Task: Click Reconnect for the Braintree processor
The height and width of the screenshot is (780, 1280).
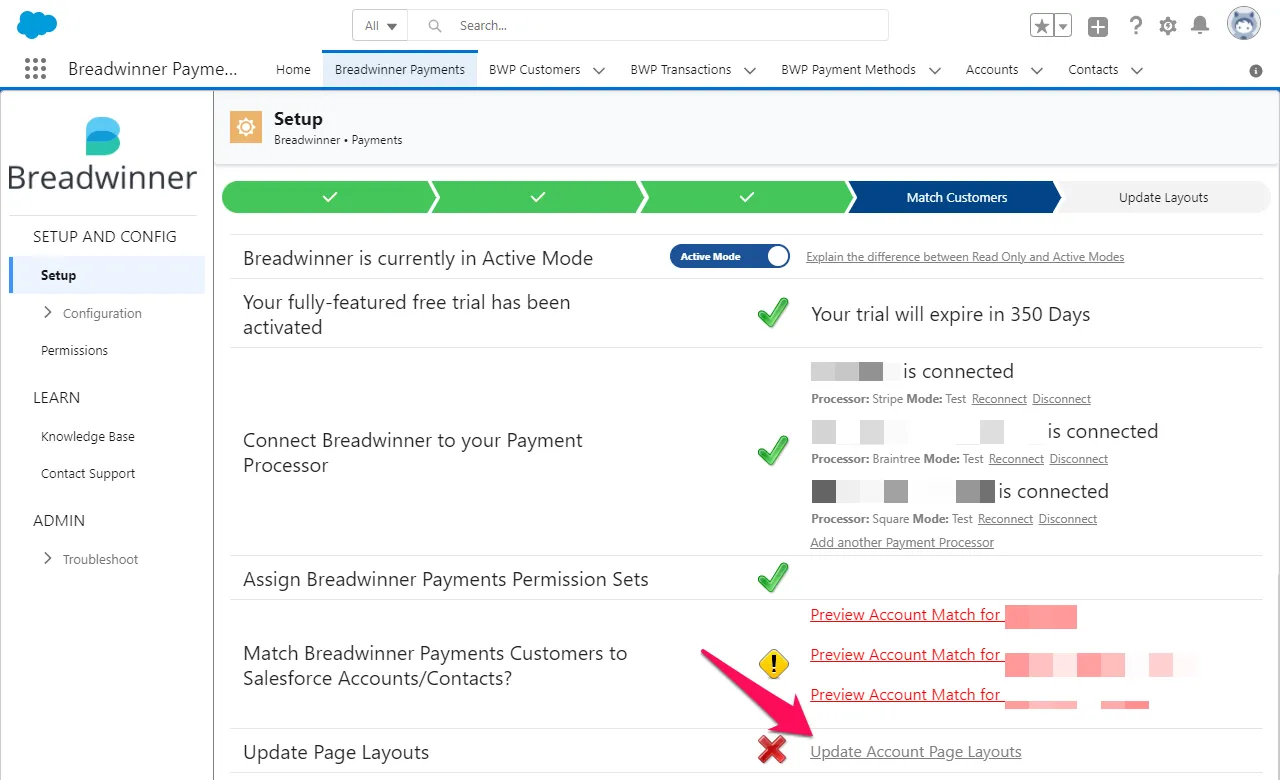Action: click(x=1016, y=459)
